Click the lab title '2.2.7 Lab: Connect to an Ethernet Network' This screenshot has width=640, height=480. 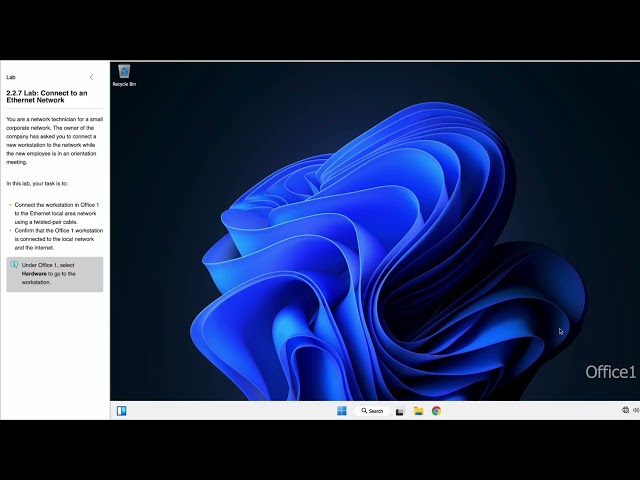(47, 96)
